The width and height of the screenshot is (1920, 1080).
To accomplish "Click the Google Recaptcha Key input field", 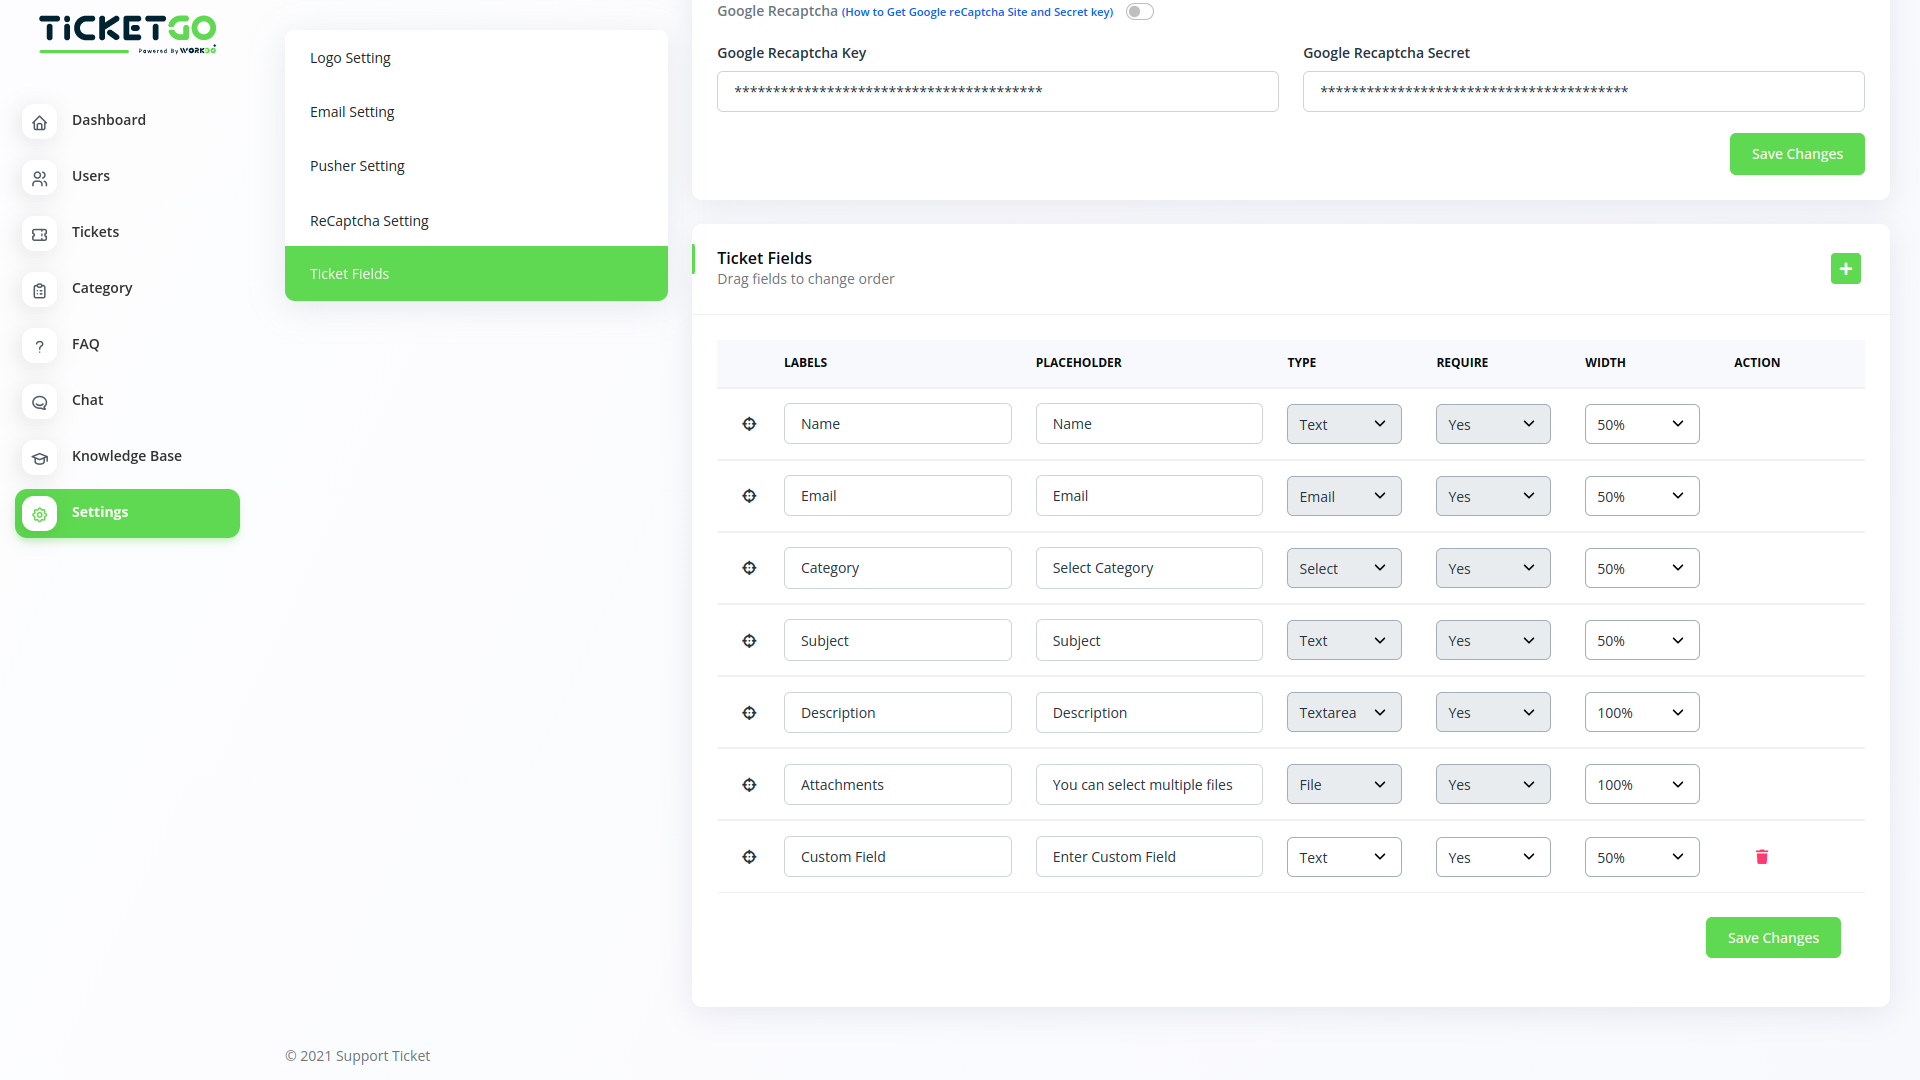I will point(997,91).
